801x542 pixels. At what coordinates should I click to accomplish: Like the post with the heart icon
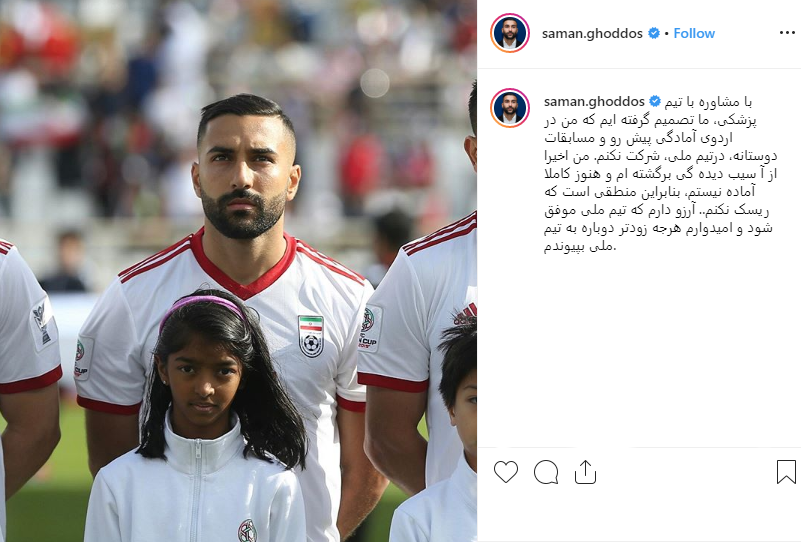(506, 472)
